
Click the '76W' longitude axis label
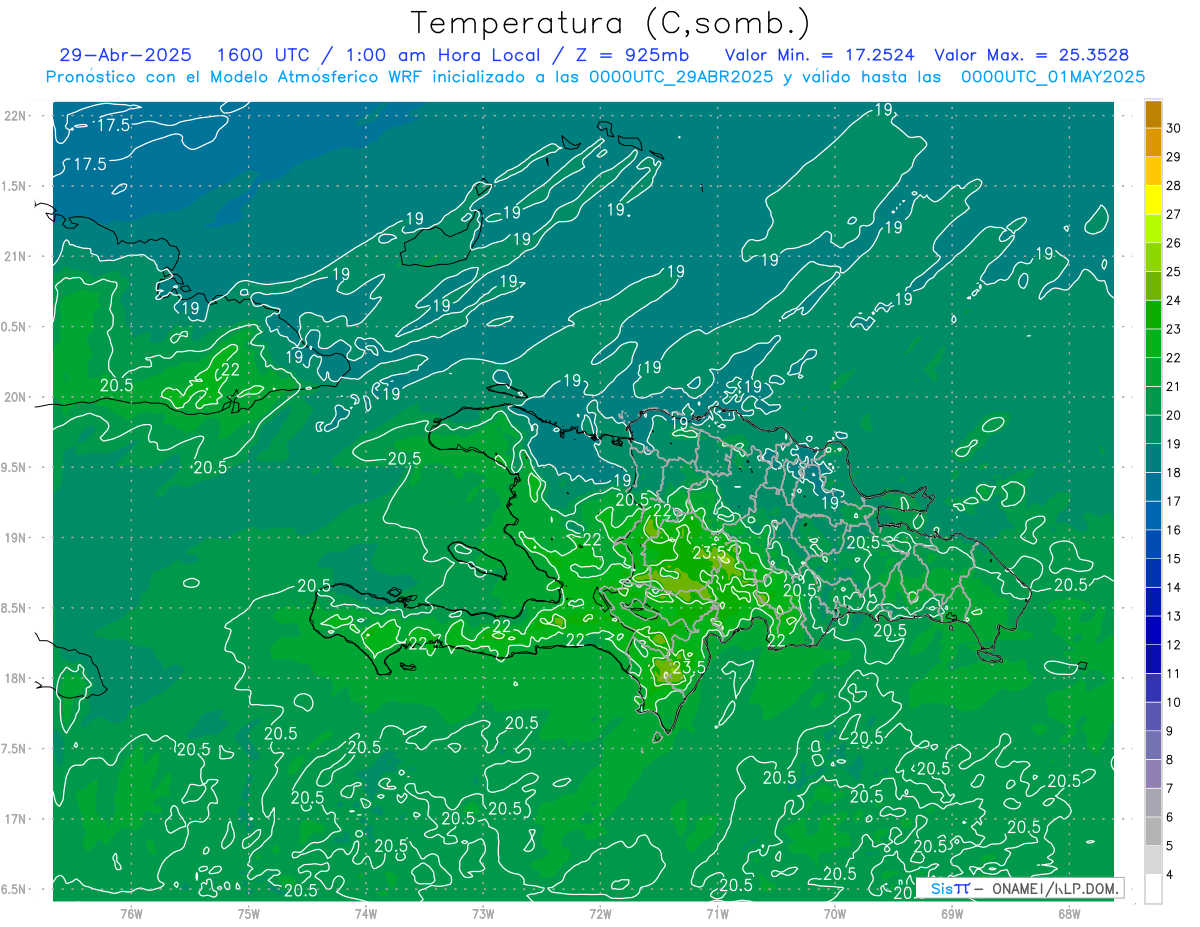pyautogui.click(x=131, y=914)
